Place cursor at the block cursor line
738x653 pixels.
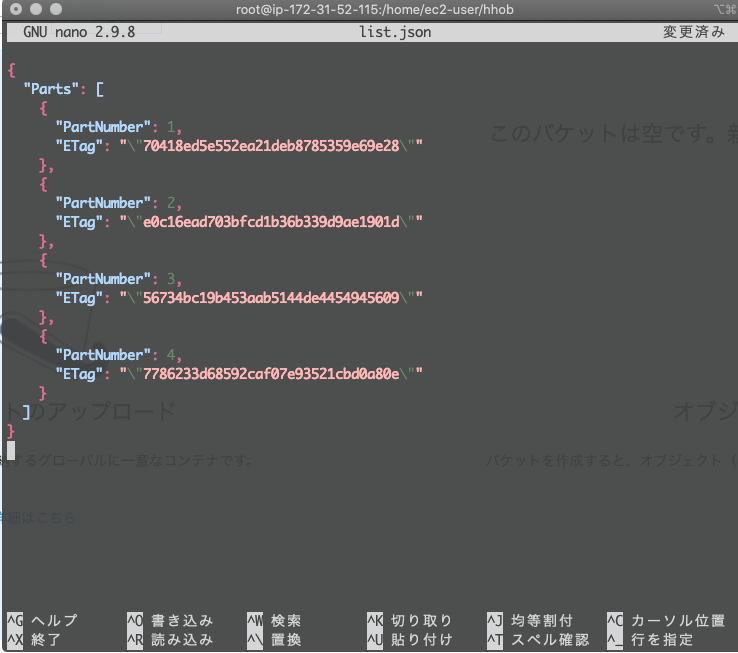click(x=11, y=450)
